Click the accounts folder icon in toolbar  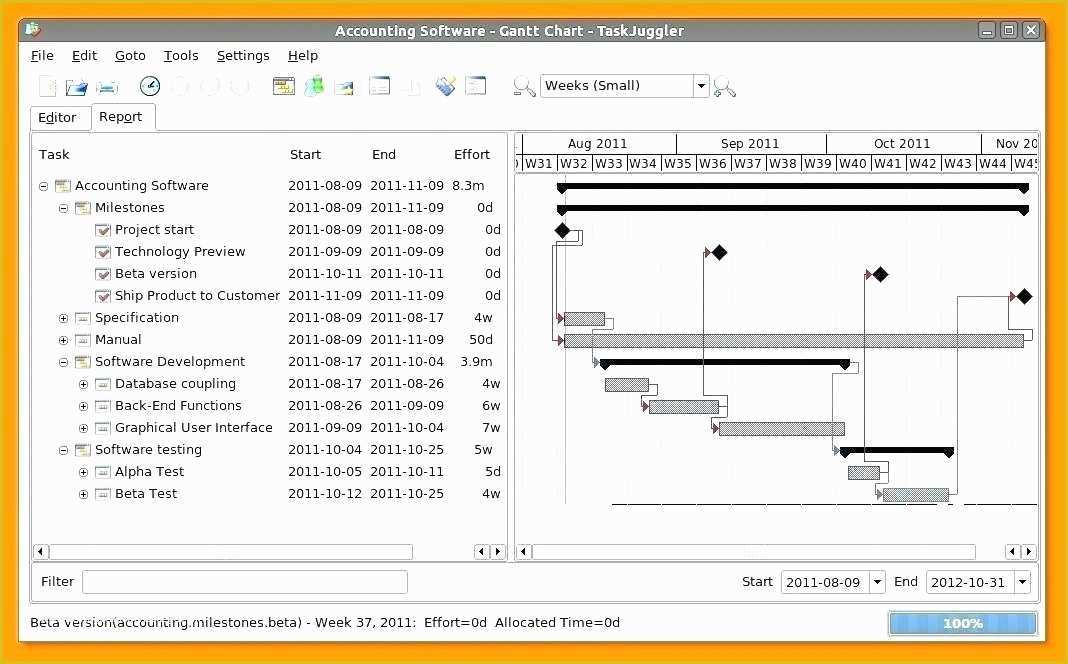coord(345,86)
